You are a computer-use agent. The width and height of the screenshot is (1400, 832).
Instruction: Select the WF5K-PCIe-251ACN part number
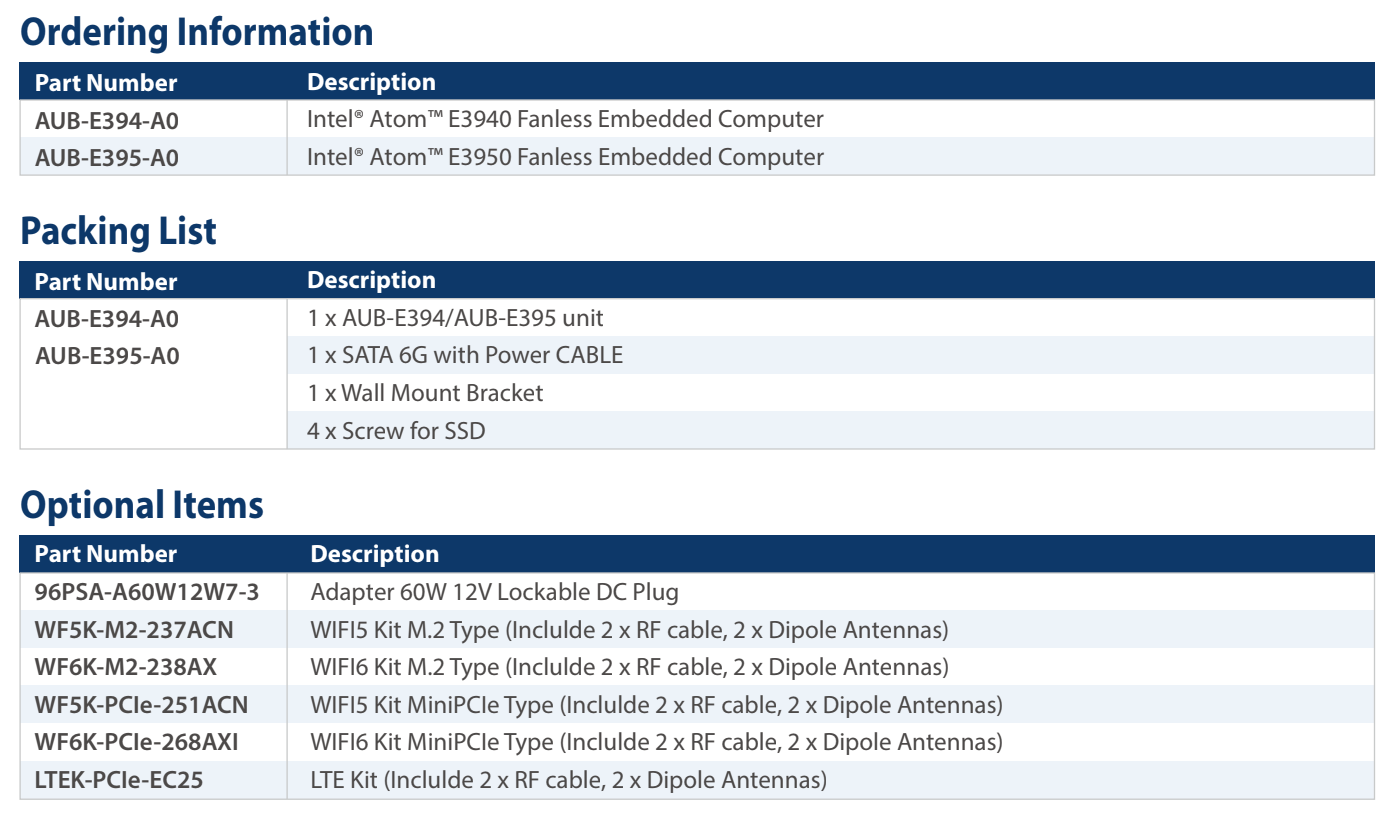141,705
